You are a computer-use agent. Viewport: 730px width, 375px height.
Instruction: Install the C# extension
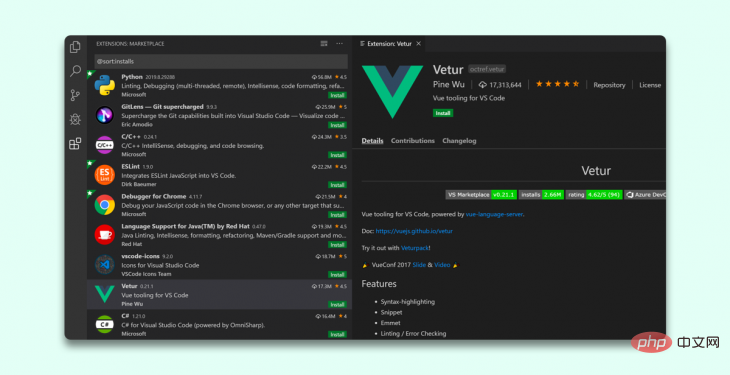[x=337, y=334]
